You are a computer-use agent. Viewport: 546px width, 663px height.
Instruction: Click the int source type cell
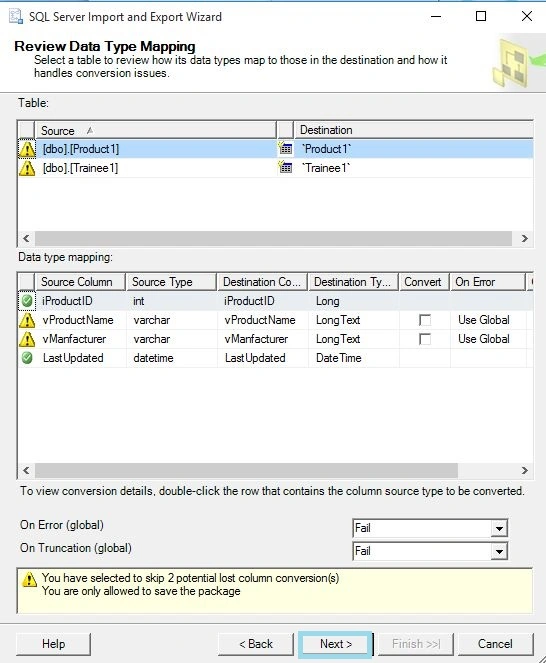point(171,301)
